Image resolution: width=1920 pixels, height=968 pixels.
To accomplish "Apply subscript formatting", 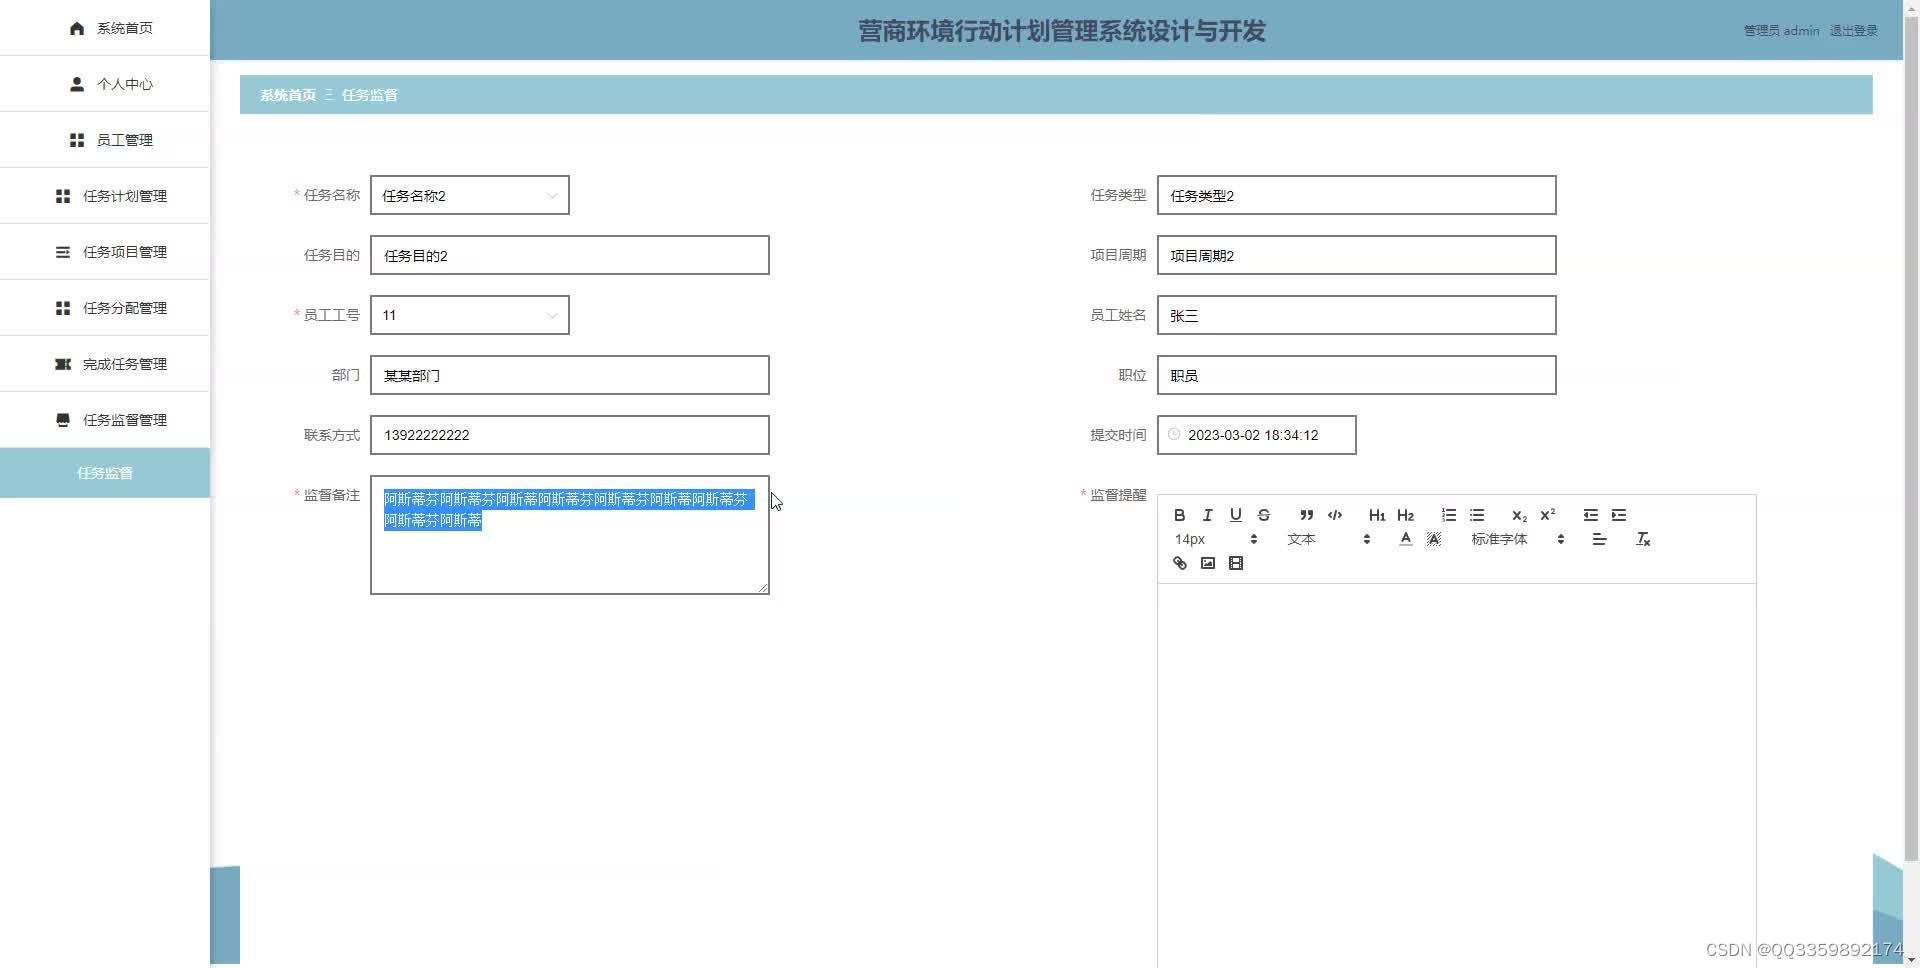I will point(1519,515).
